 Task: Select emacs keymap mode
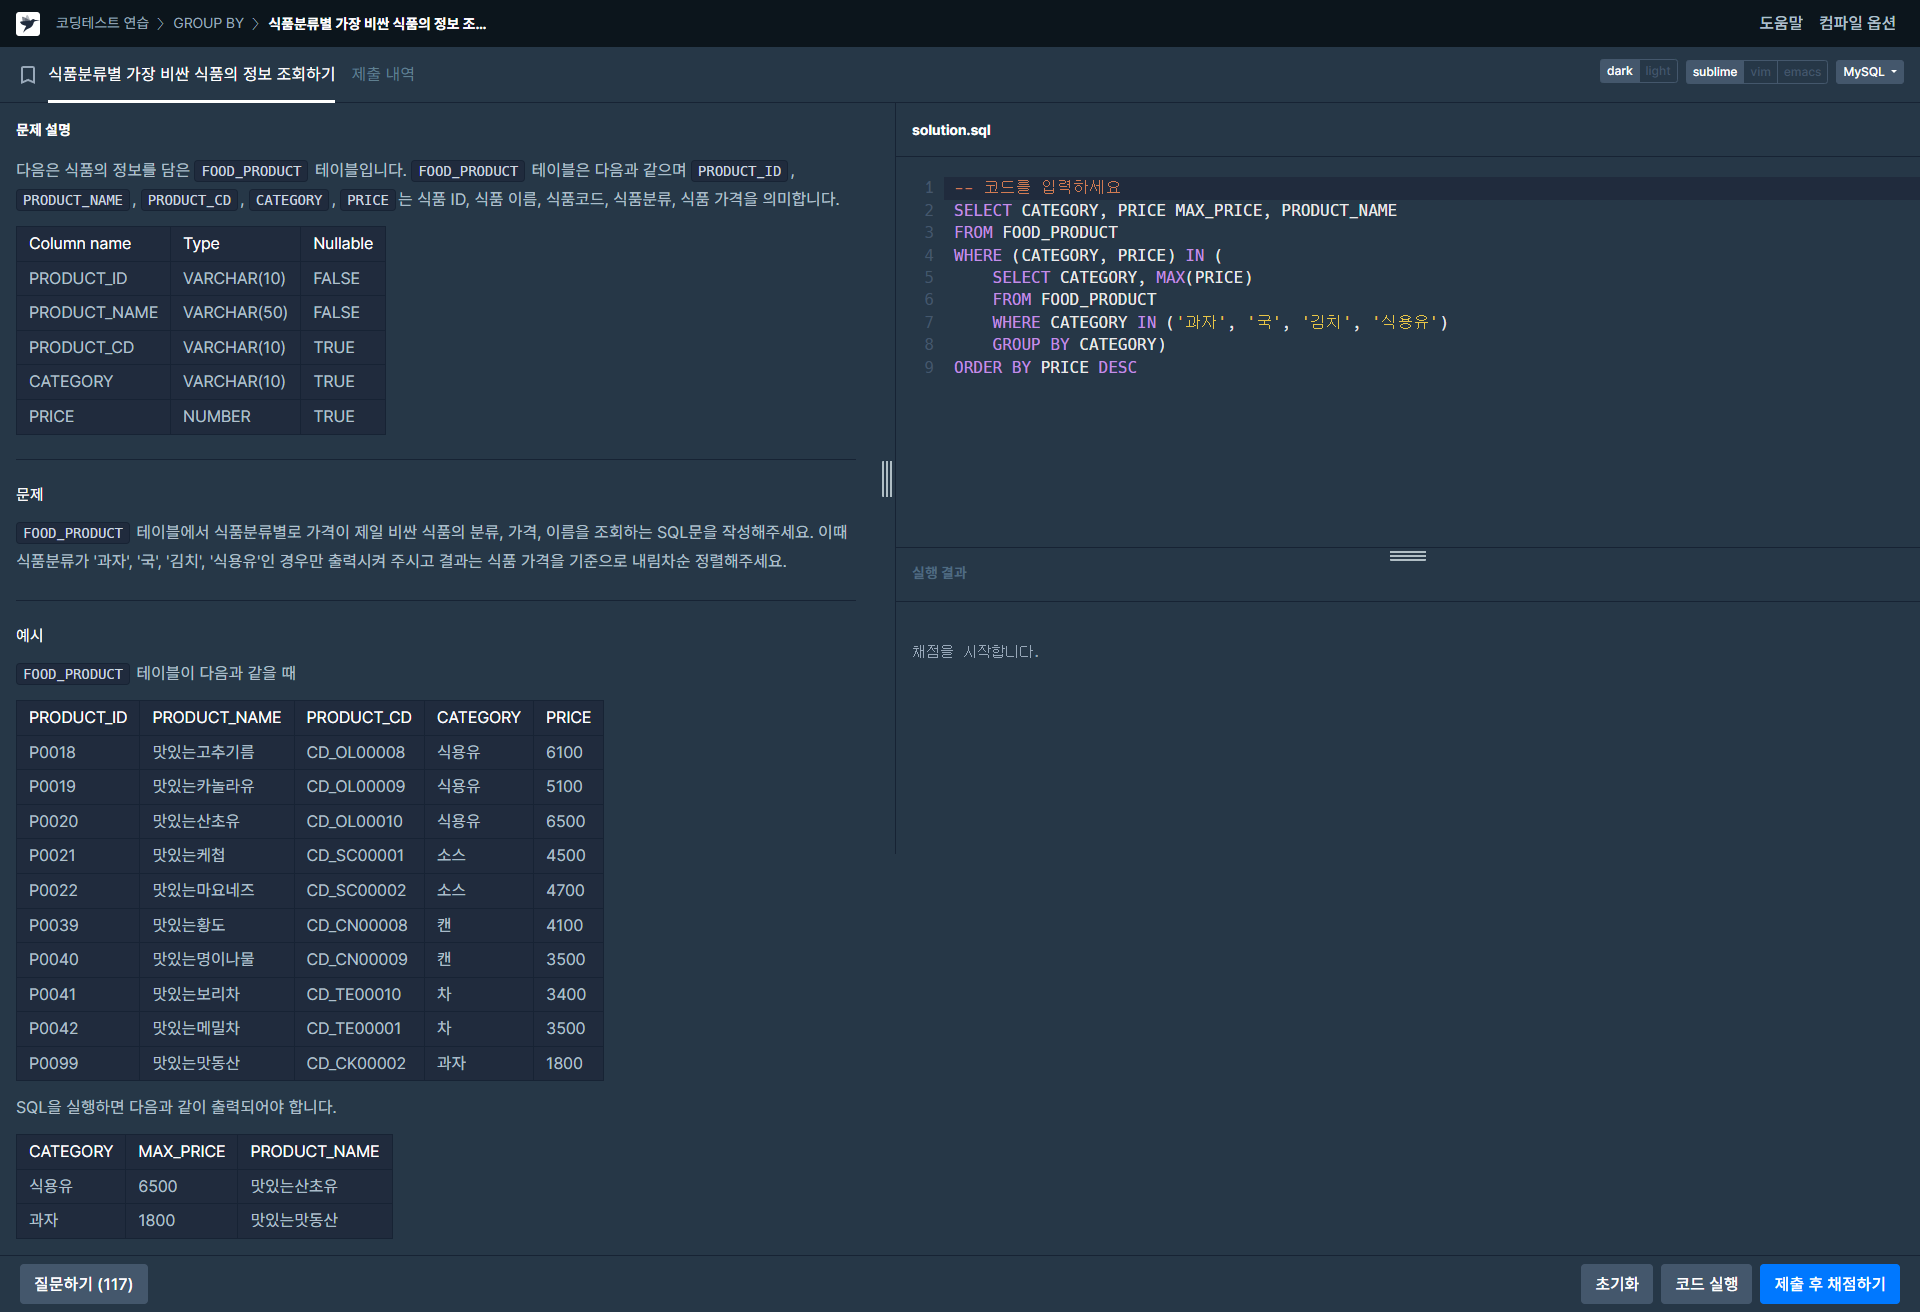(1801, 72)
